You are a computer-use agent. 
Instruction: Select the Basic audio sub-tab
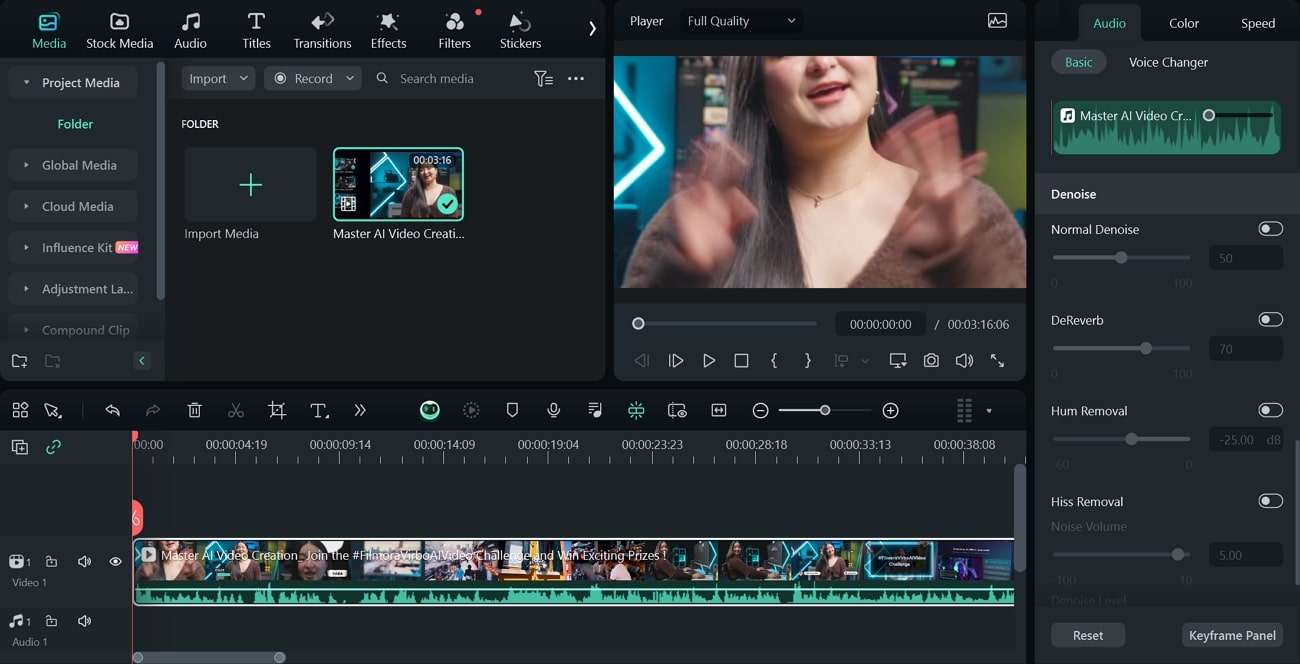point(1078,62)
